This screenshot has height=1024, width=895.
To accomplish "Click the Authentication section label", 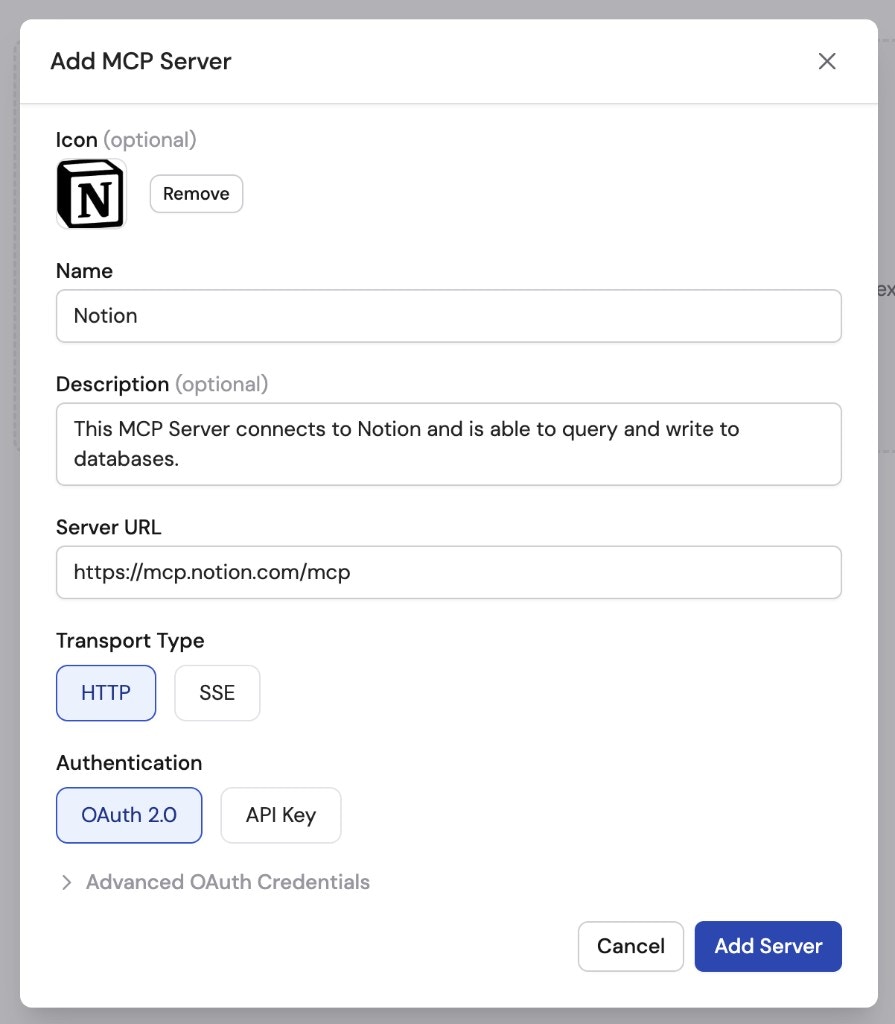I will coord(129,762).
